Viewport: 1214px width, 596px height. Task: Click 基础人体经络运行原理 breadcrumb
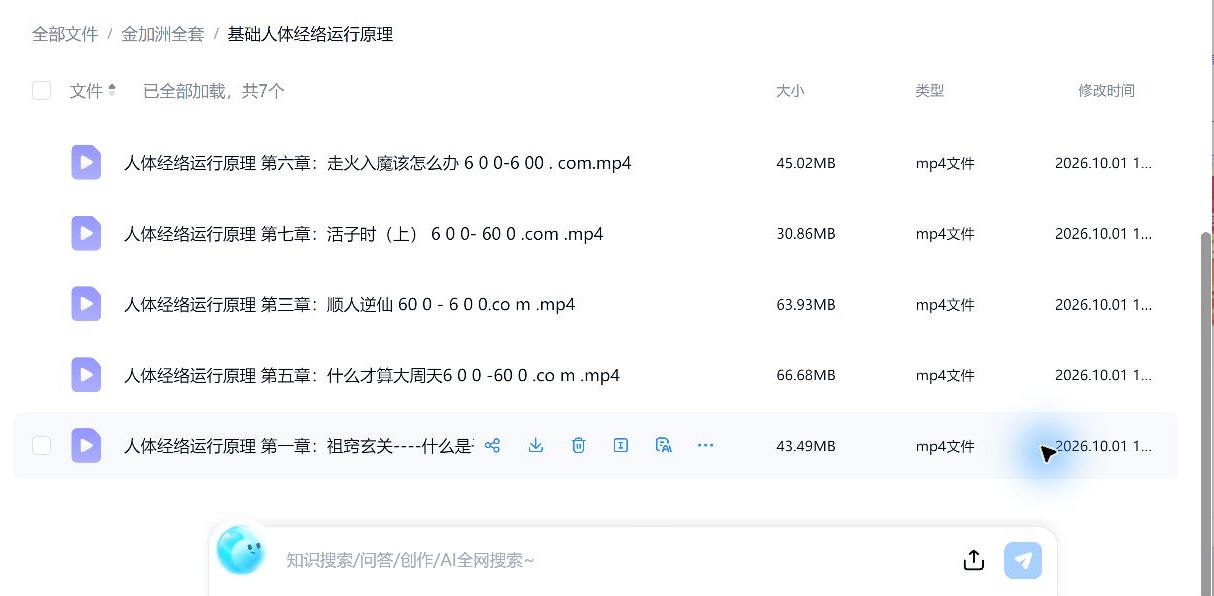[310, 34]
